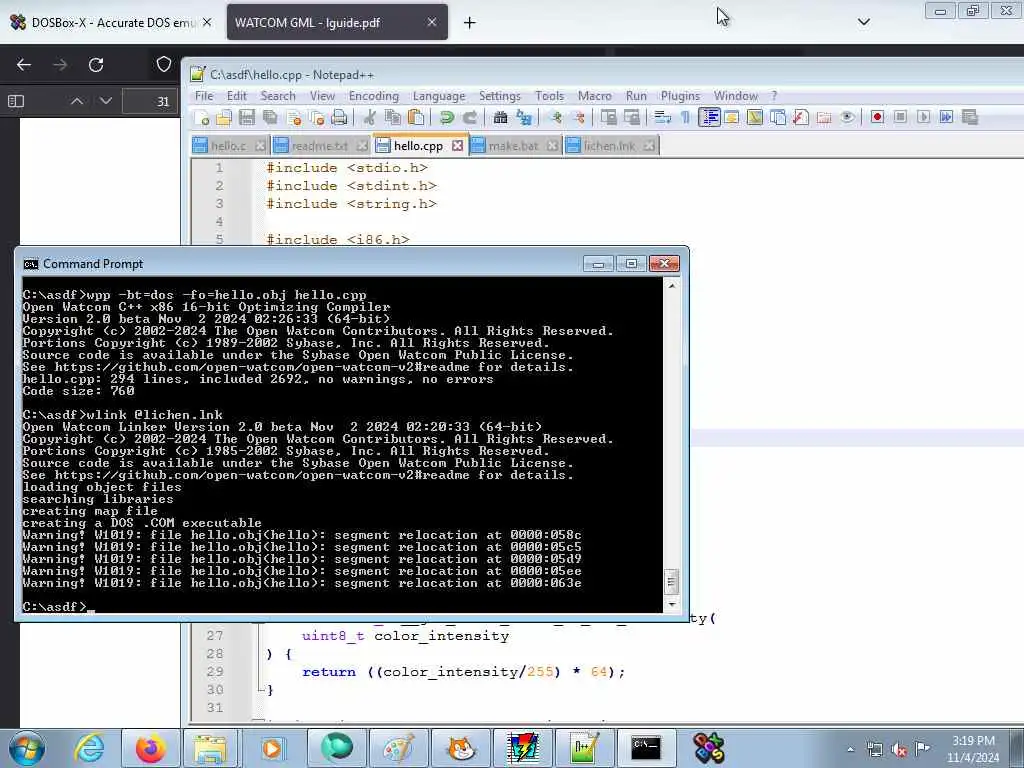Switch to the readme.txt tab
Viewport: 1024px width, 768px height.
tap(319, 146)
